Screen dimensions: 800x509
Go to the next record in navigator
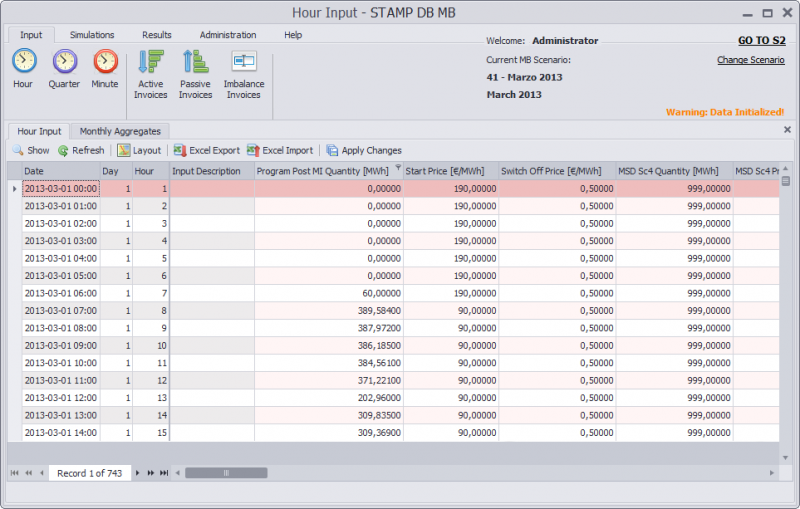tap(140, 472)
